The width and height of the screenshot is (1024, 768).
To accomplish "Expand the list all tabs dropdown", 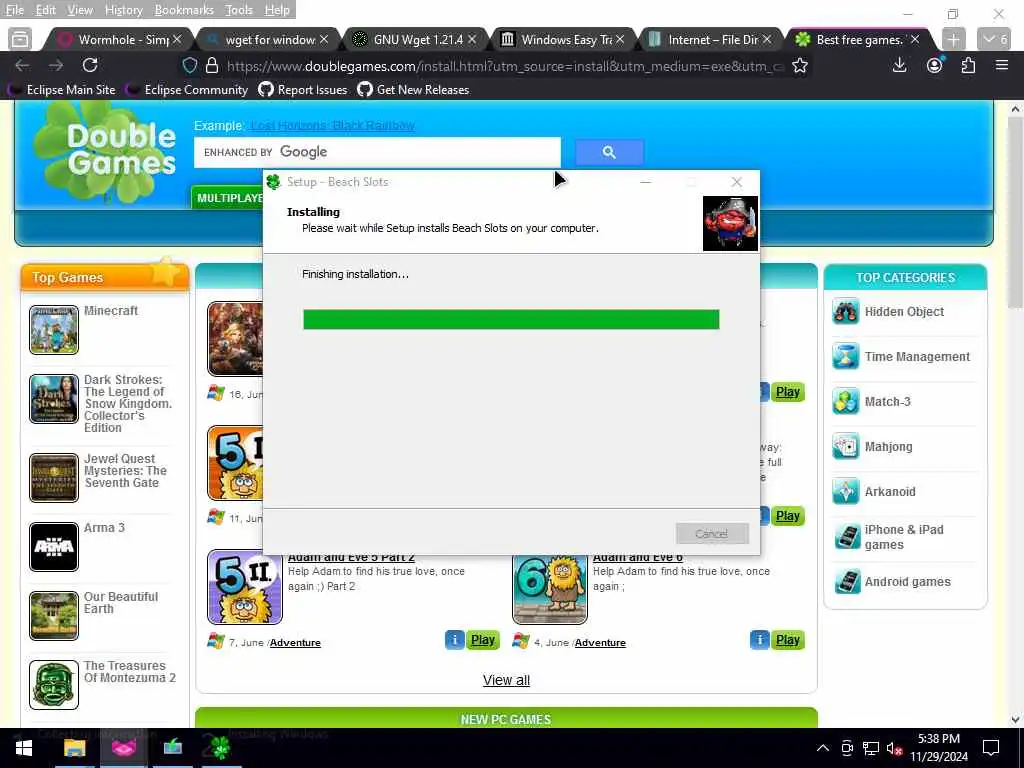I will click(994, 40).
